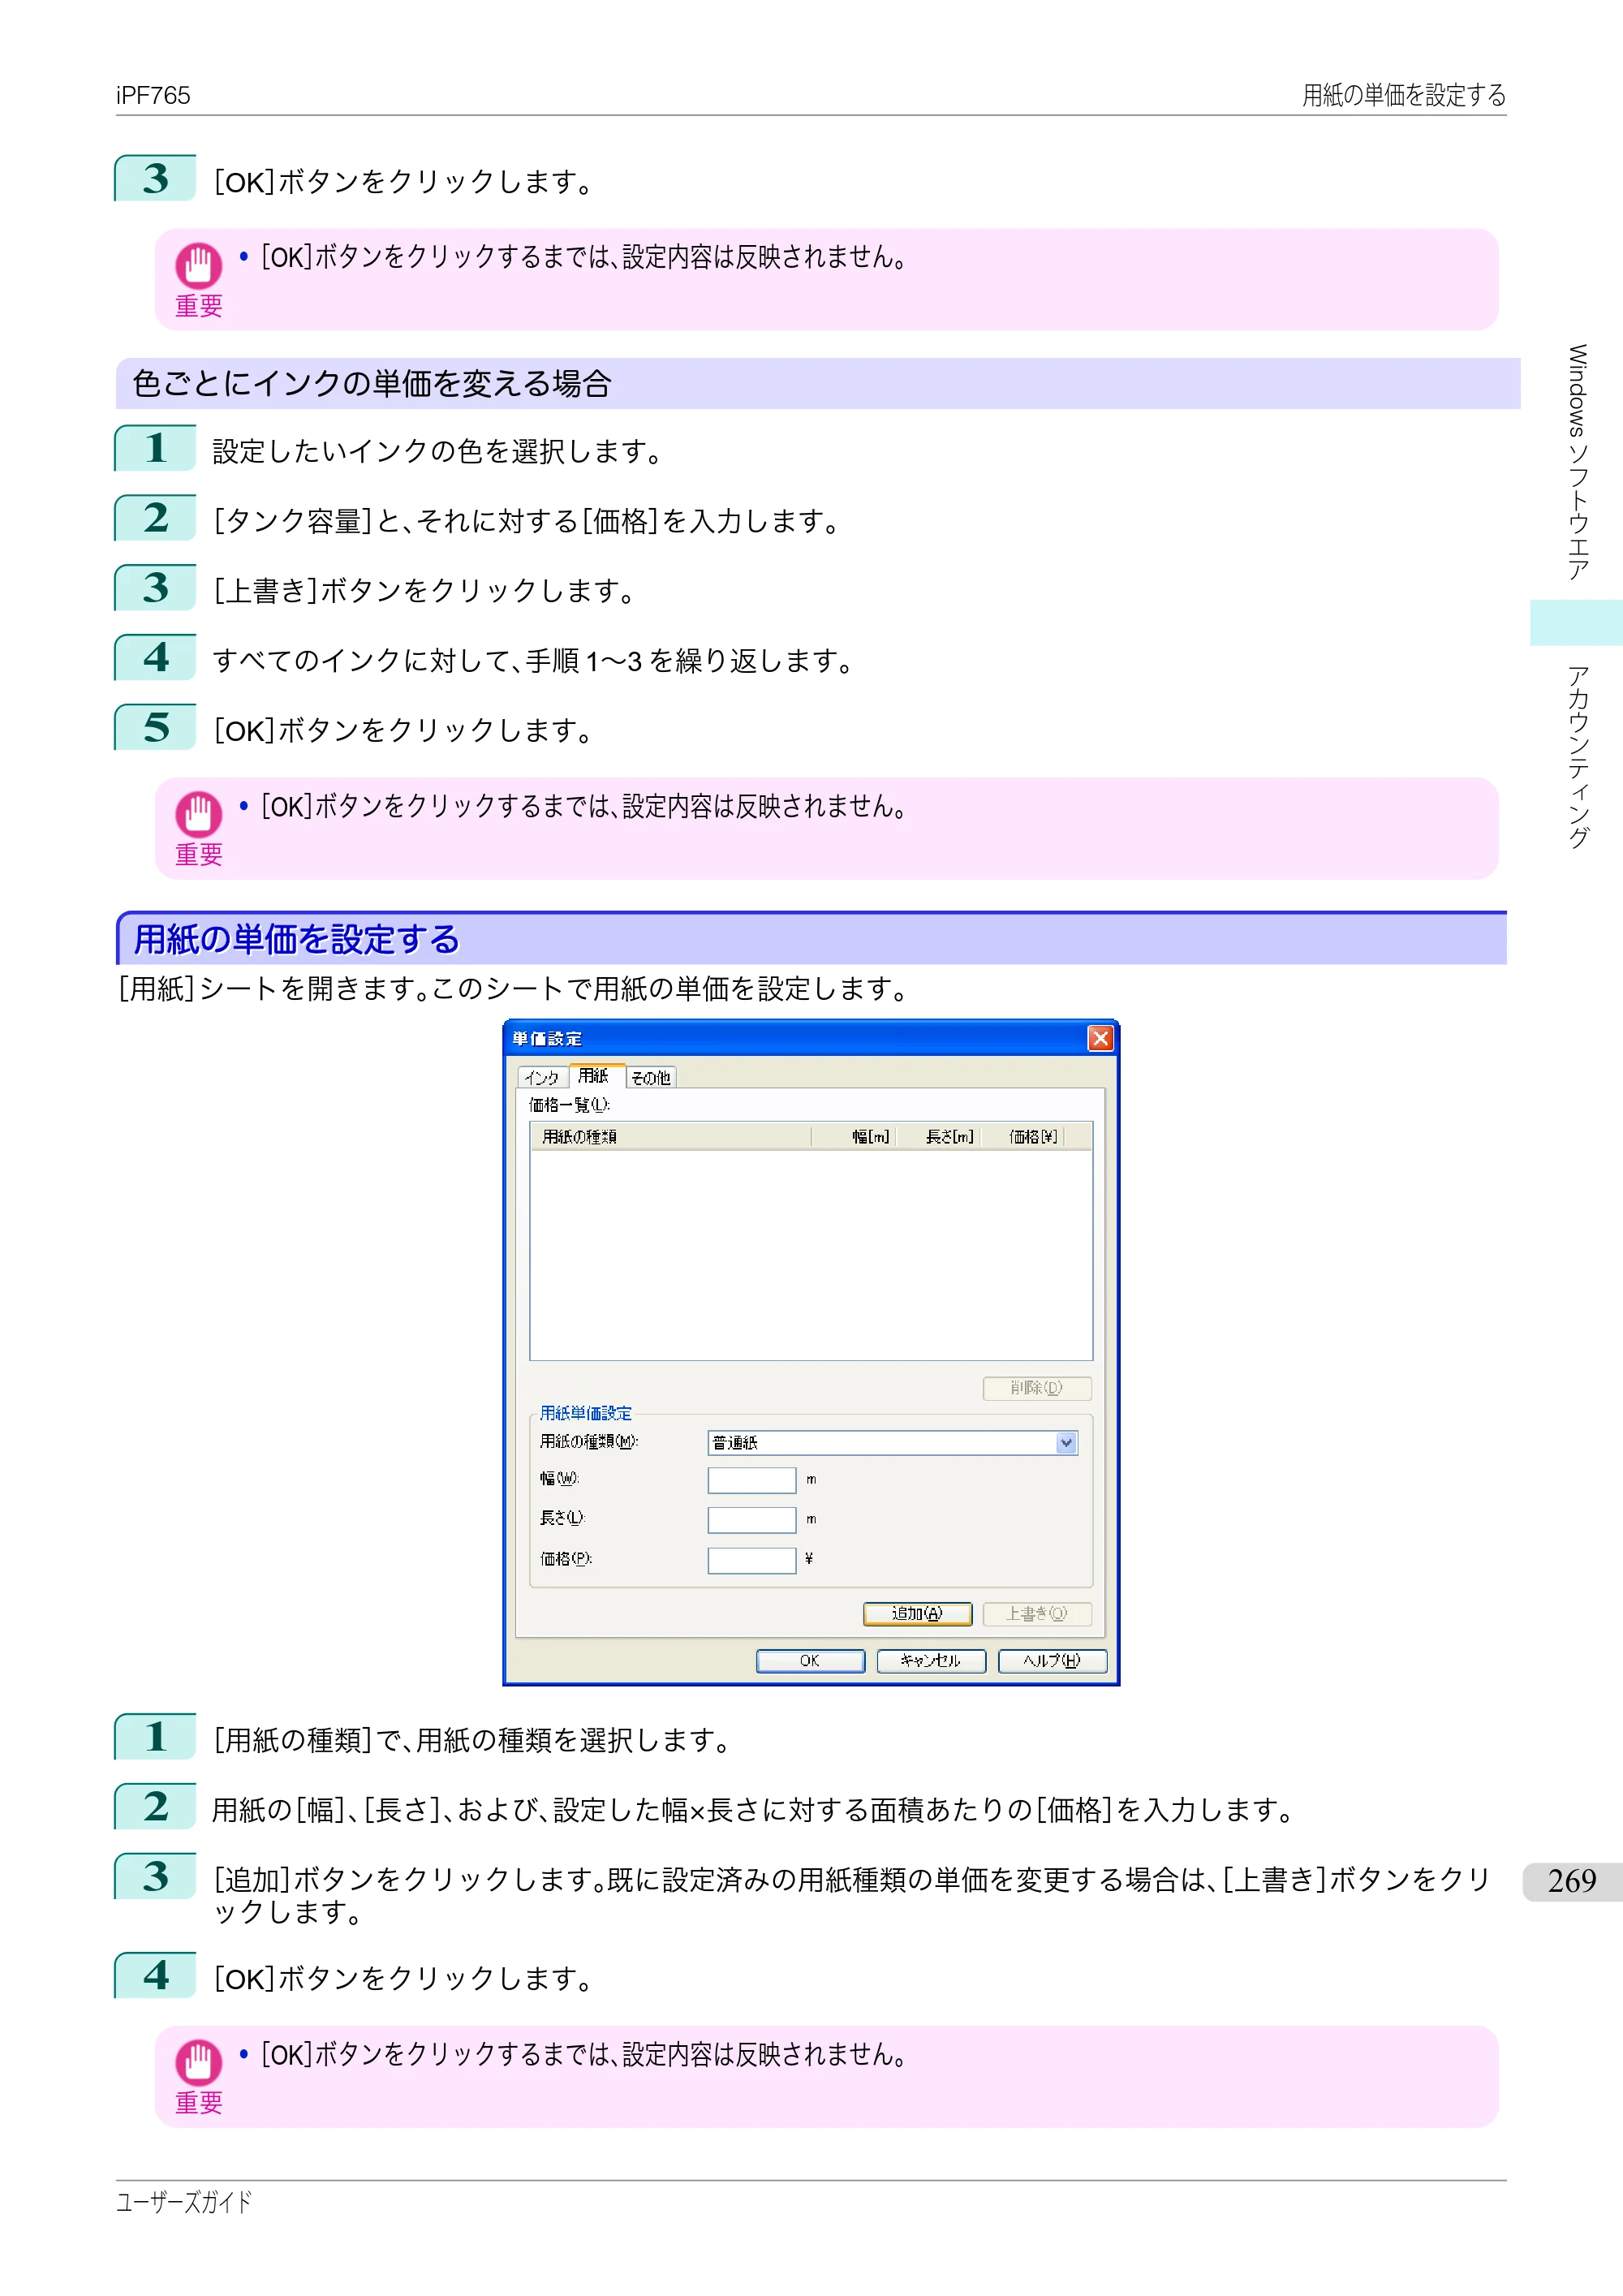
Task: Click the 用紙単価設定 group label
Action: (x=586, y=1412)
